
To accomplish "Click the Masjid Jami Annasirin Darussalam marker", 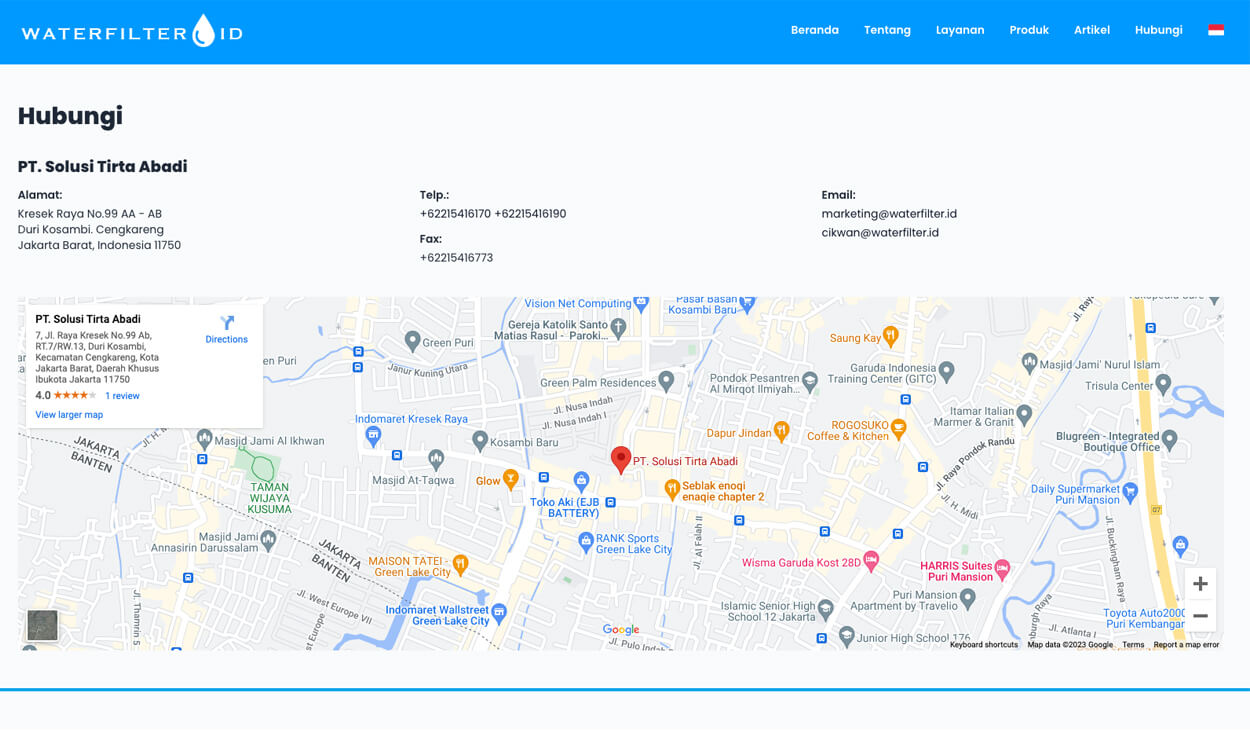I will tap(268, 539).
